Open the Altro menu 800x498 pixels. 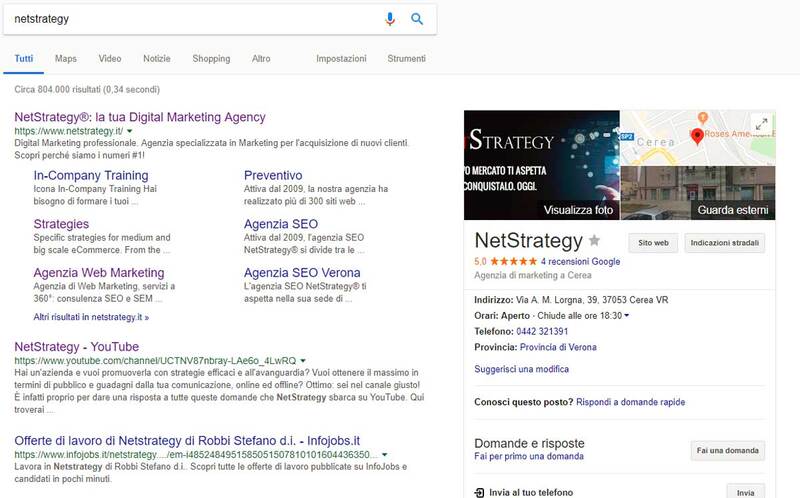tap(261, 58)
